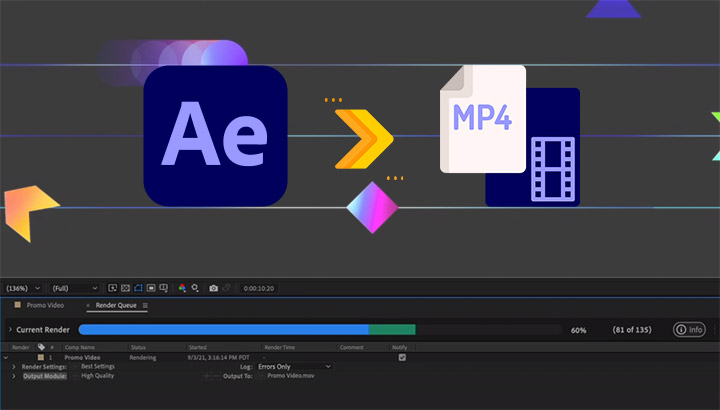Take a snapshot with the camera icon

tap(214, 288)
